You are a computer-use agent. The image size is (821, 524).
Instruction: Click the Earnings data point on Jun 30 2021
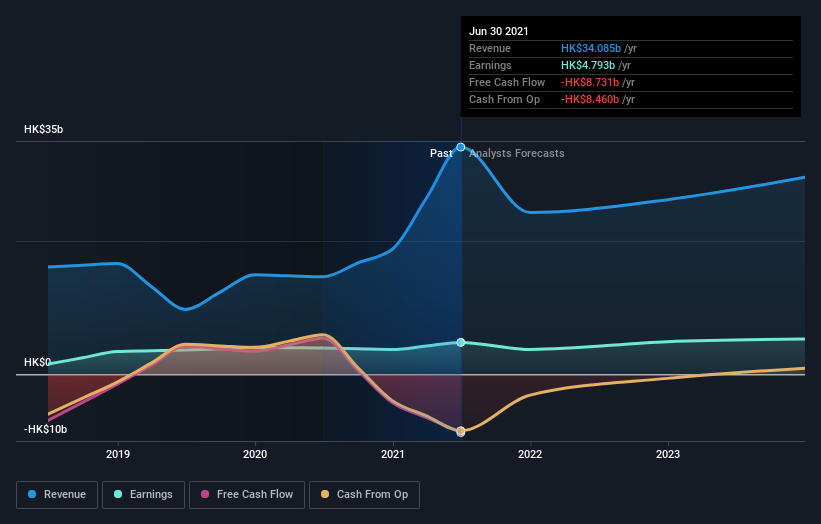pyautogui.click(x=461, y=342)
